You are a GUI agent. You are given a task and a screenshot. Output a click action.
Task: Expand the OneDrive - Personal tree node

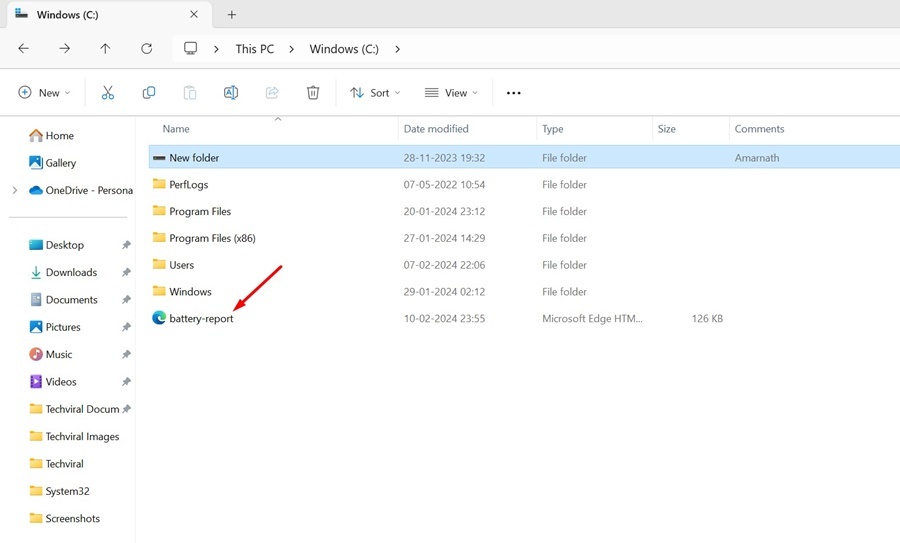coord(15,190)
